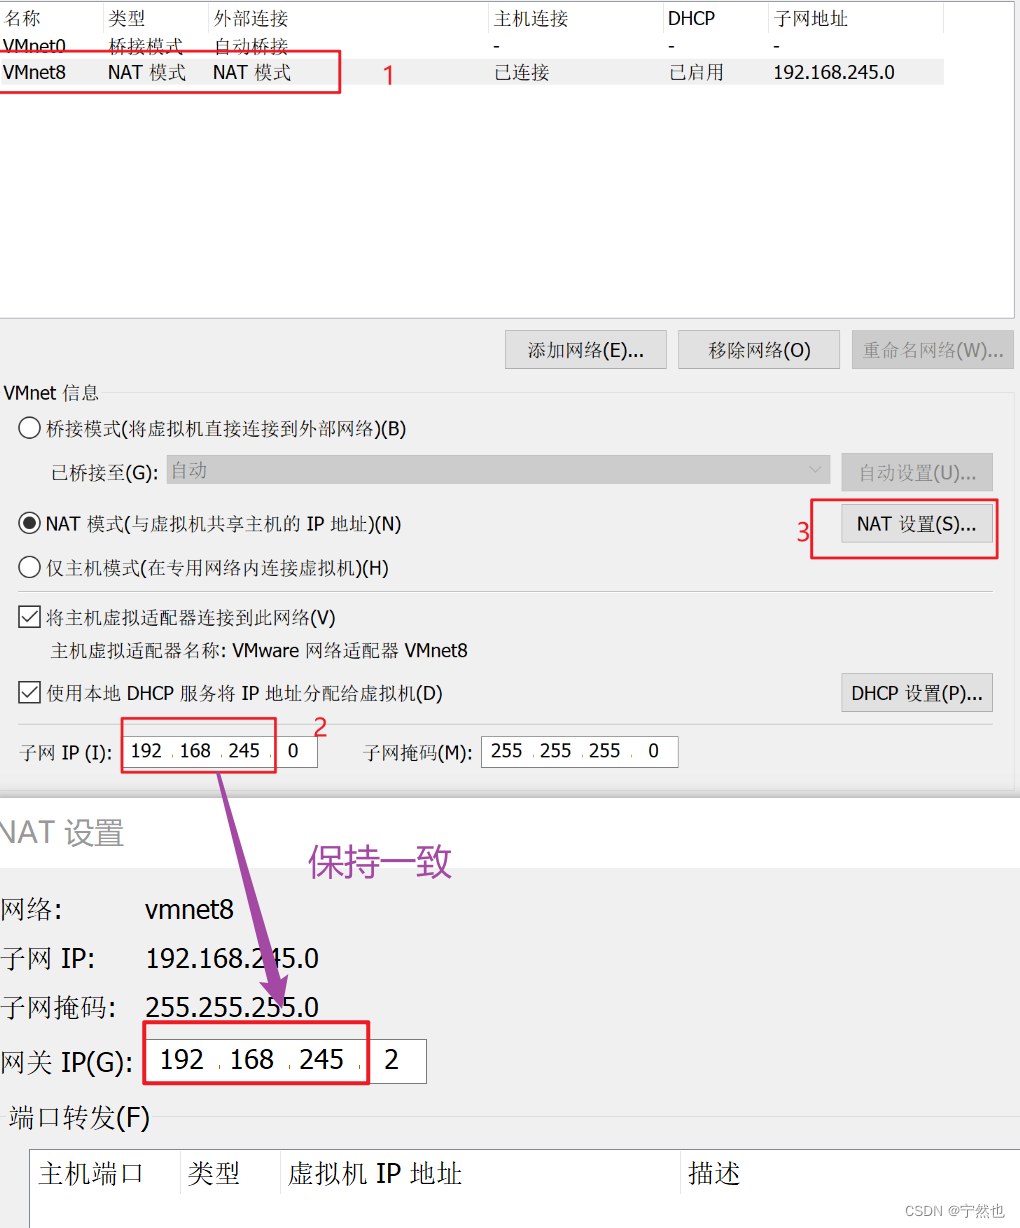Click the 已启用 DHCP cell
Screen dimensions: 1020x1228
pos(696,72)
